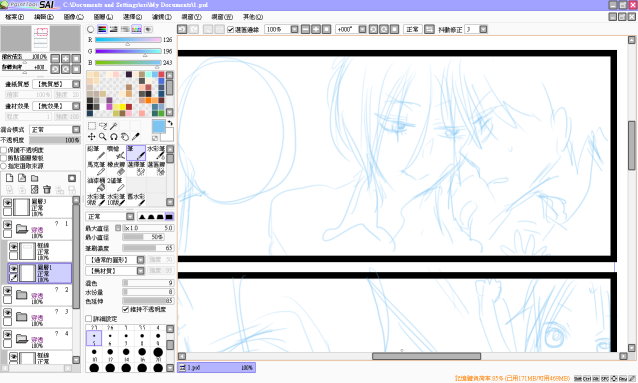Open the 選擇(S) selection menu
638x383 pixels.
133,17
